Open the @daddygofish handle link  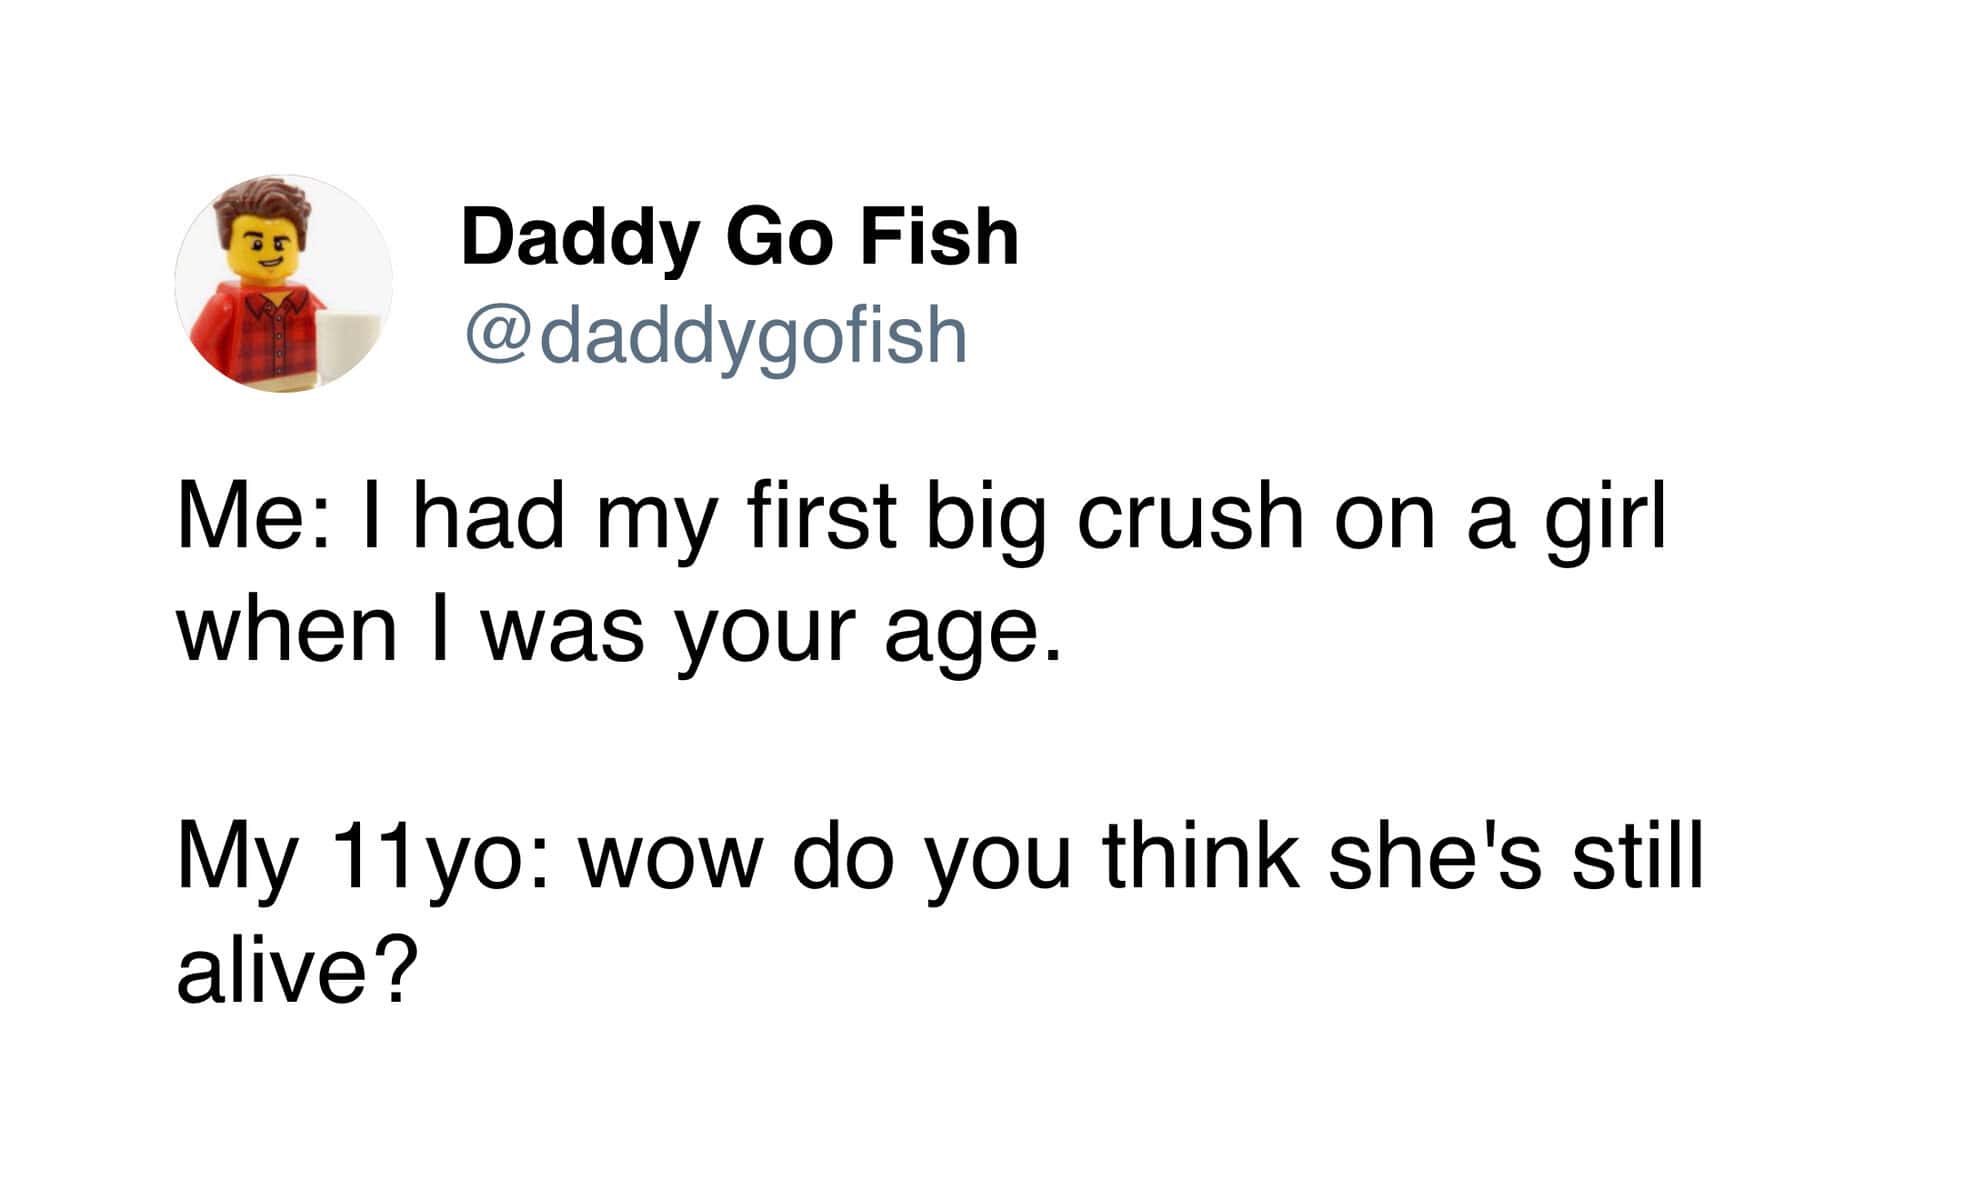pyautogui.click(x=715, y=334)
